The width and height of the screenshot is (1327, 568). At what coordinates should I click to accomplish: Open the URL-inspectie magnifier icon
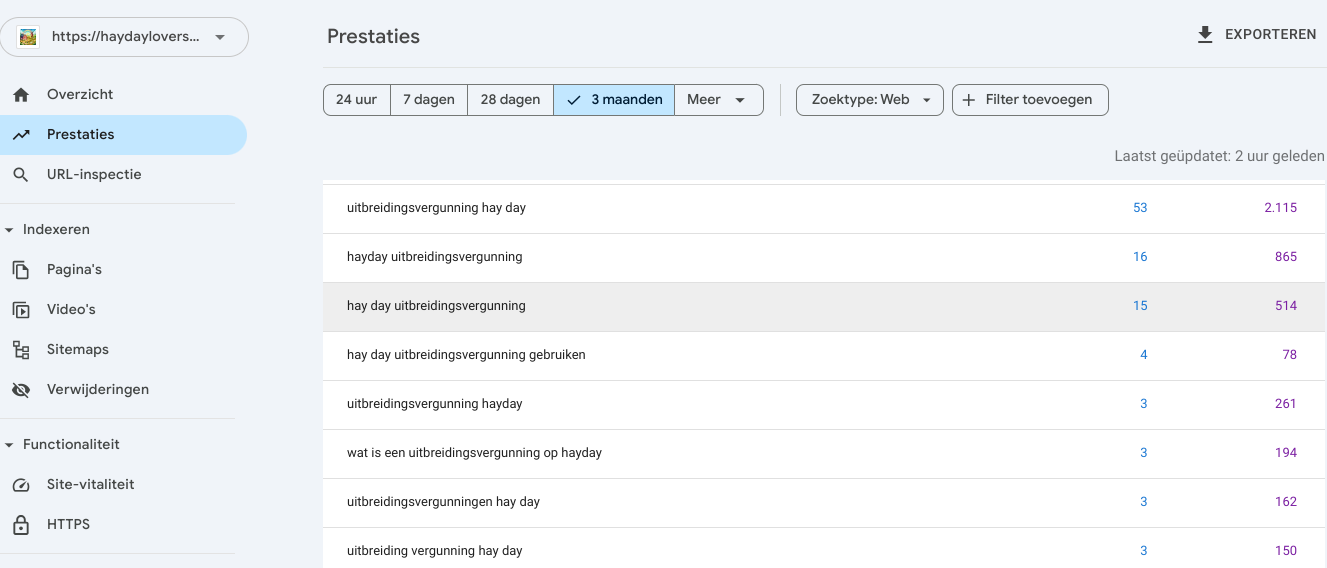21,175
